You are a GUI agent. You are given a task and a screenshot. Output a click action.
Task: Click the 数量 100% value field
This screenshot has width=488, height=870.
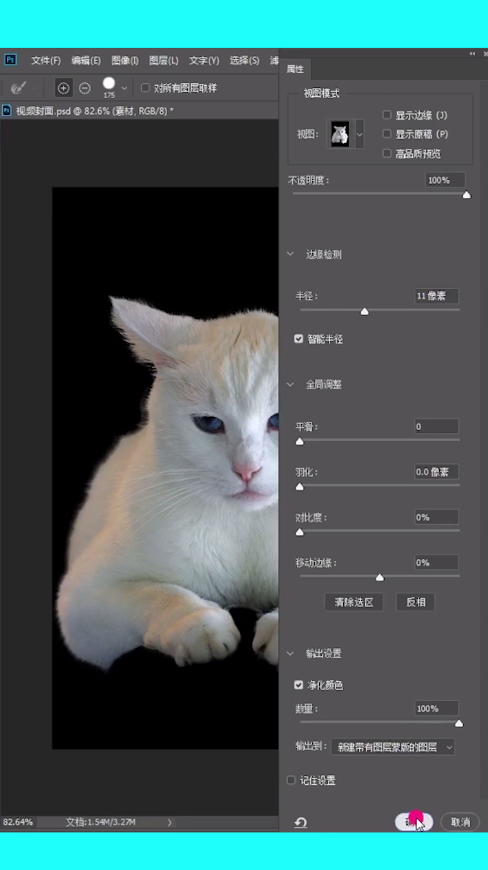pos(437,709)
